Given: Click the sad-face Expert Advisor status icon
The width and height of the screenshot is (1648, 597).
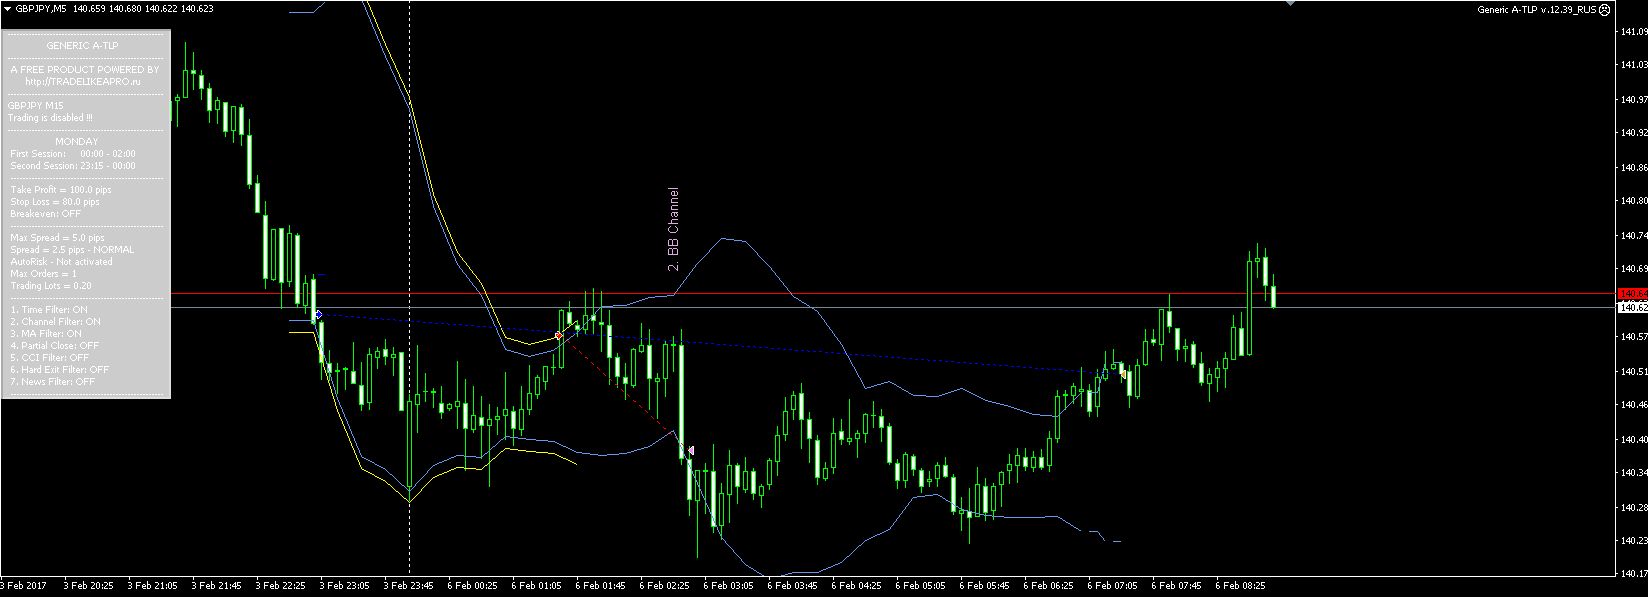Looking at the screenshot, I should 1605,9.
